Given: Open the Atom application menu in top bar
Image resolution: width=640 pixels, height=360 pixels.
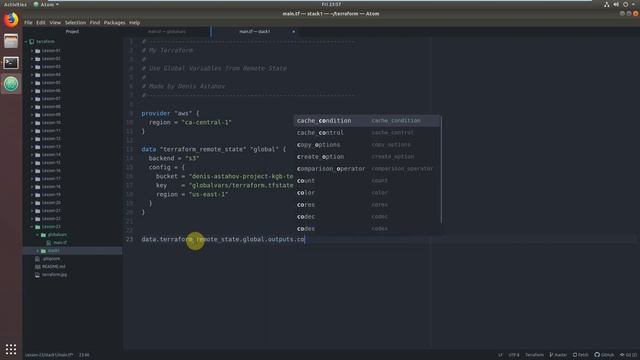Looking at the screenshot, I should (46, 4).
